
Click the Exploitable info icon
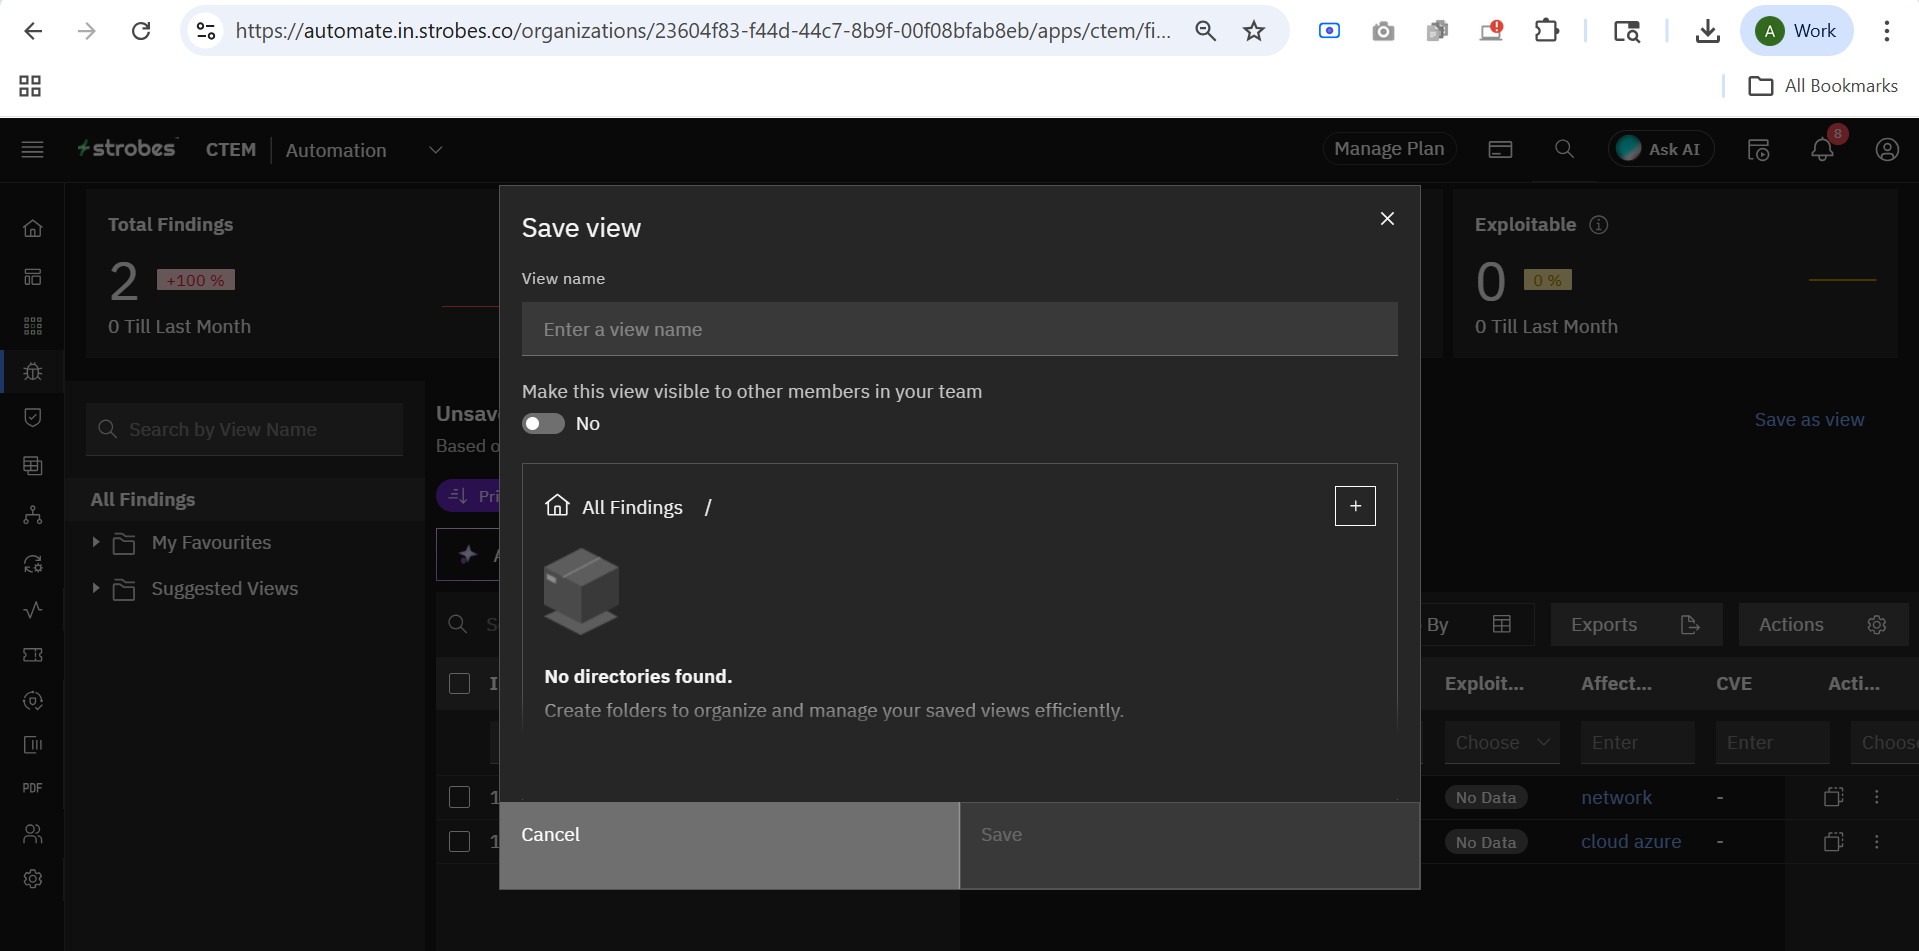coord(1599,225)
